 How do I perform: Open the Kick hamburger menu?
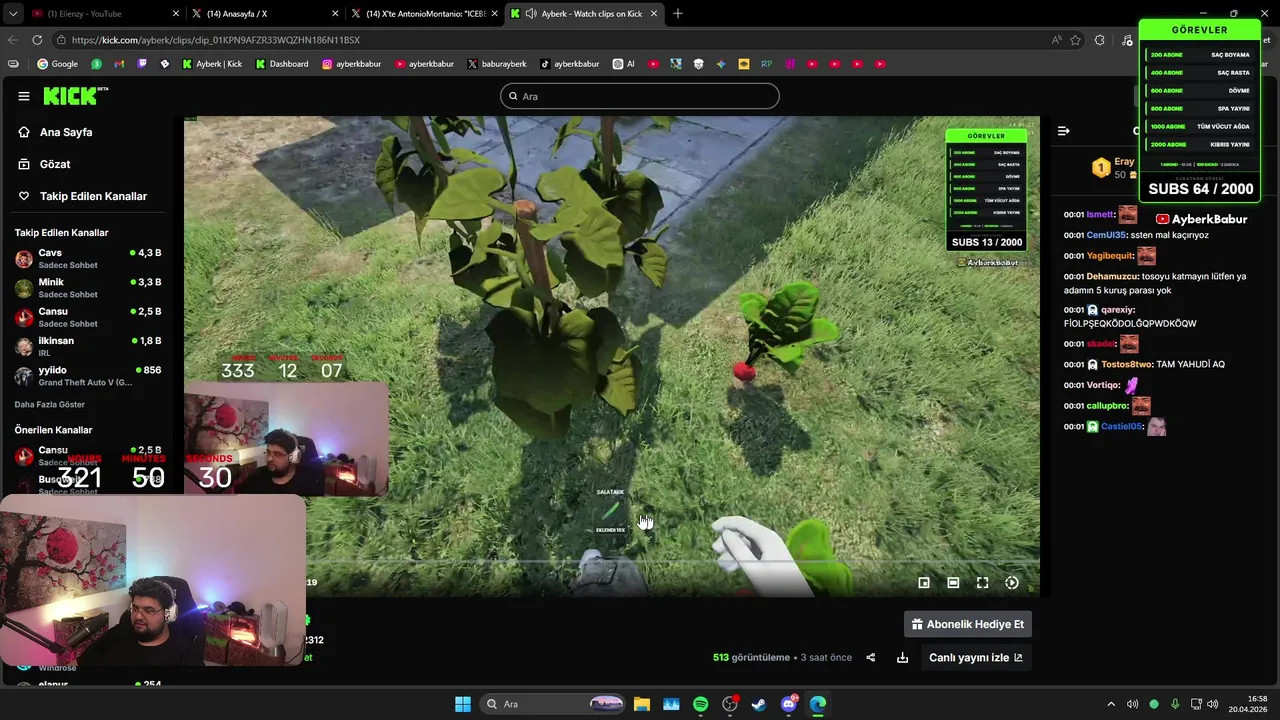24,96
